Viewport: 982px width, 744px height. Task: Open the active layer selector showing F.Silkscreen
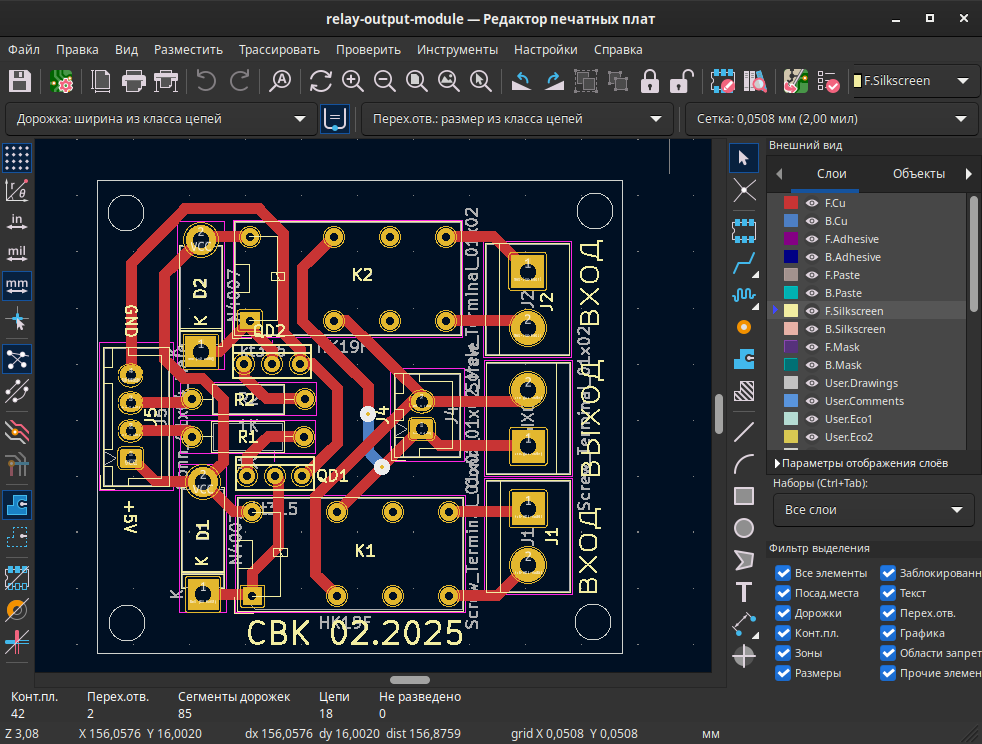[916, 81]
